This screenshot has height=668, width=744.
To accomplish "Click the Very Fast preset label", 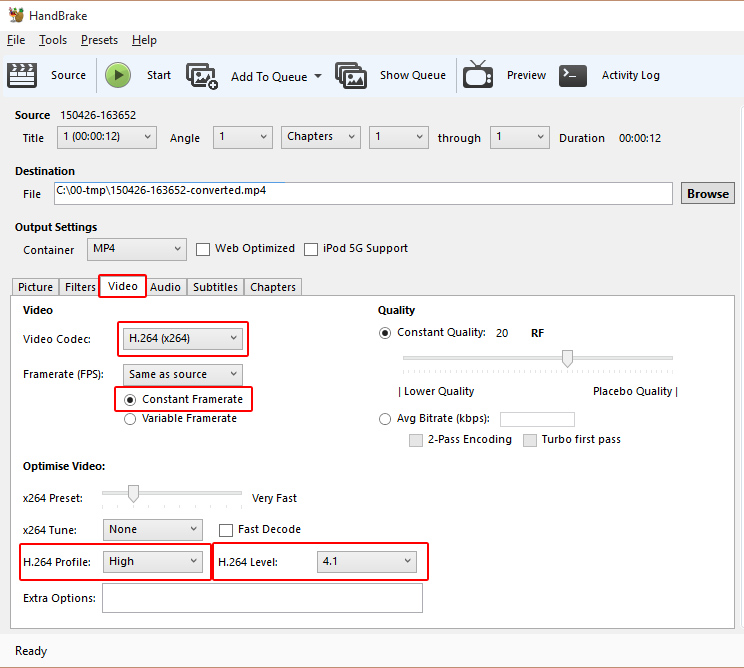I will (274, 498).
